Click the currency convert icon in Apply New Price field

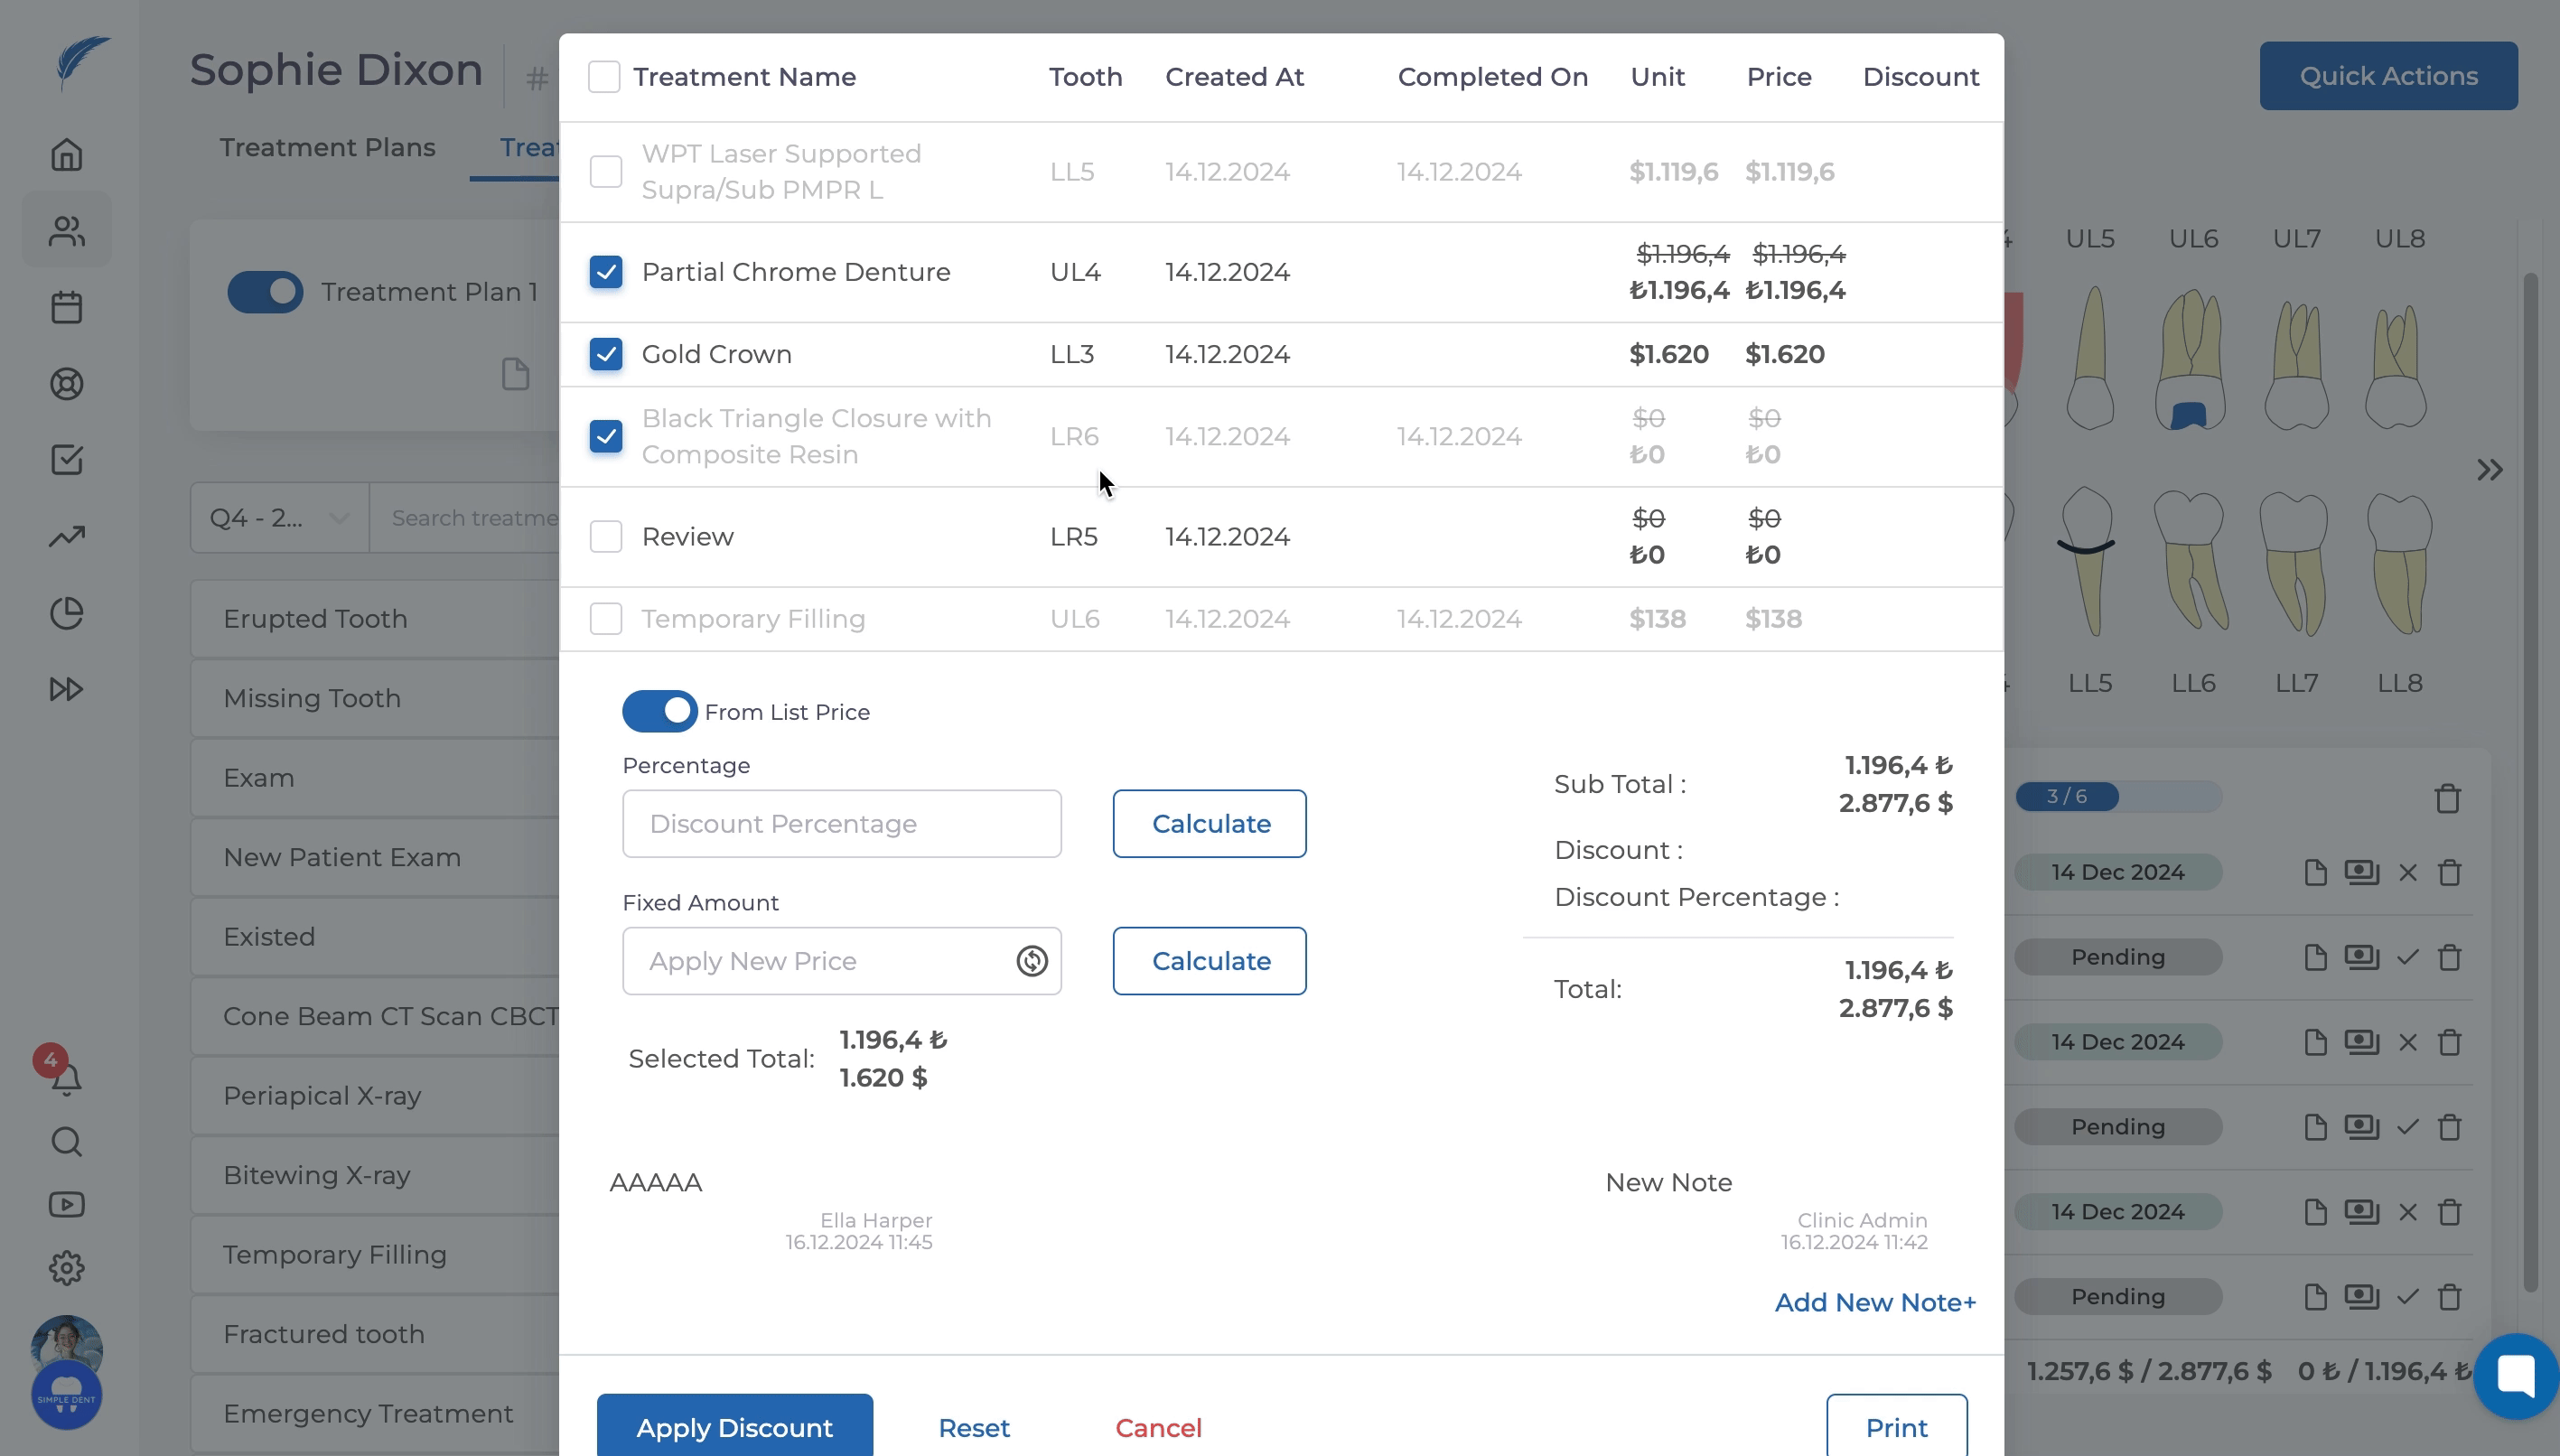1031,961
